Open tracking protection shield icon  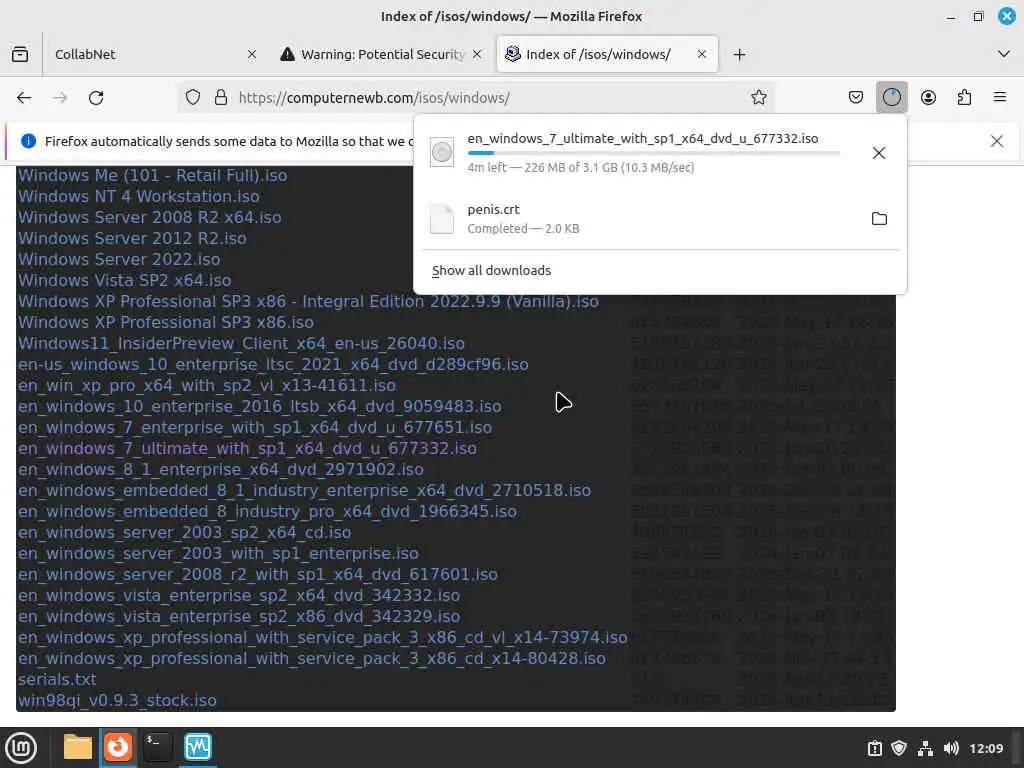[x=193, y=98]
